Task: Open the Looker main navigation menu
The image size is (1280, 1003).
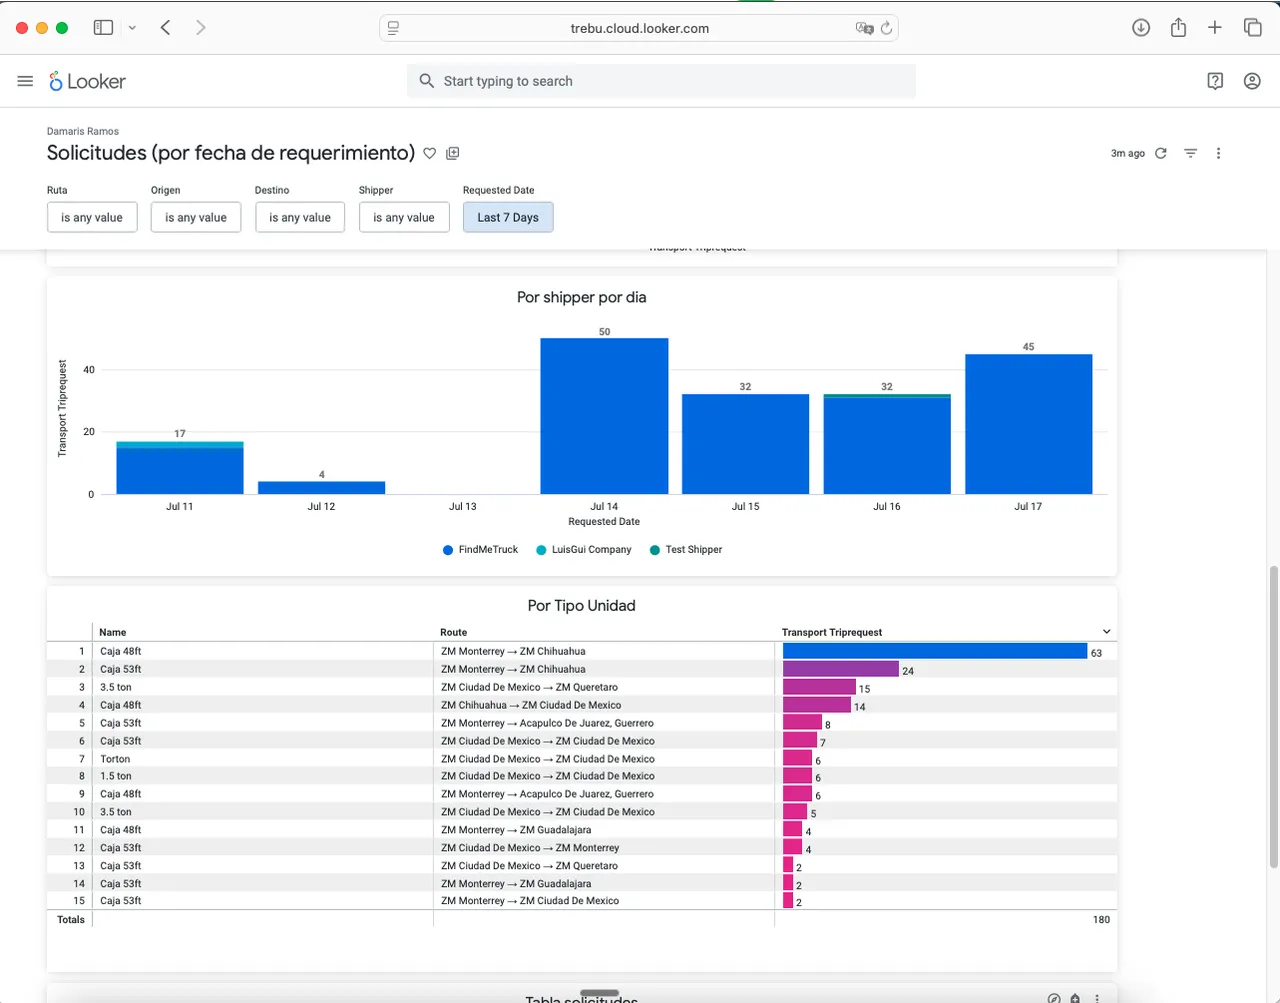Action: pyautogui.click(x=25, y=81)
